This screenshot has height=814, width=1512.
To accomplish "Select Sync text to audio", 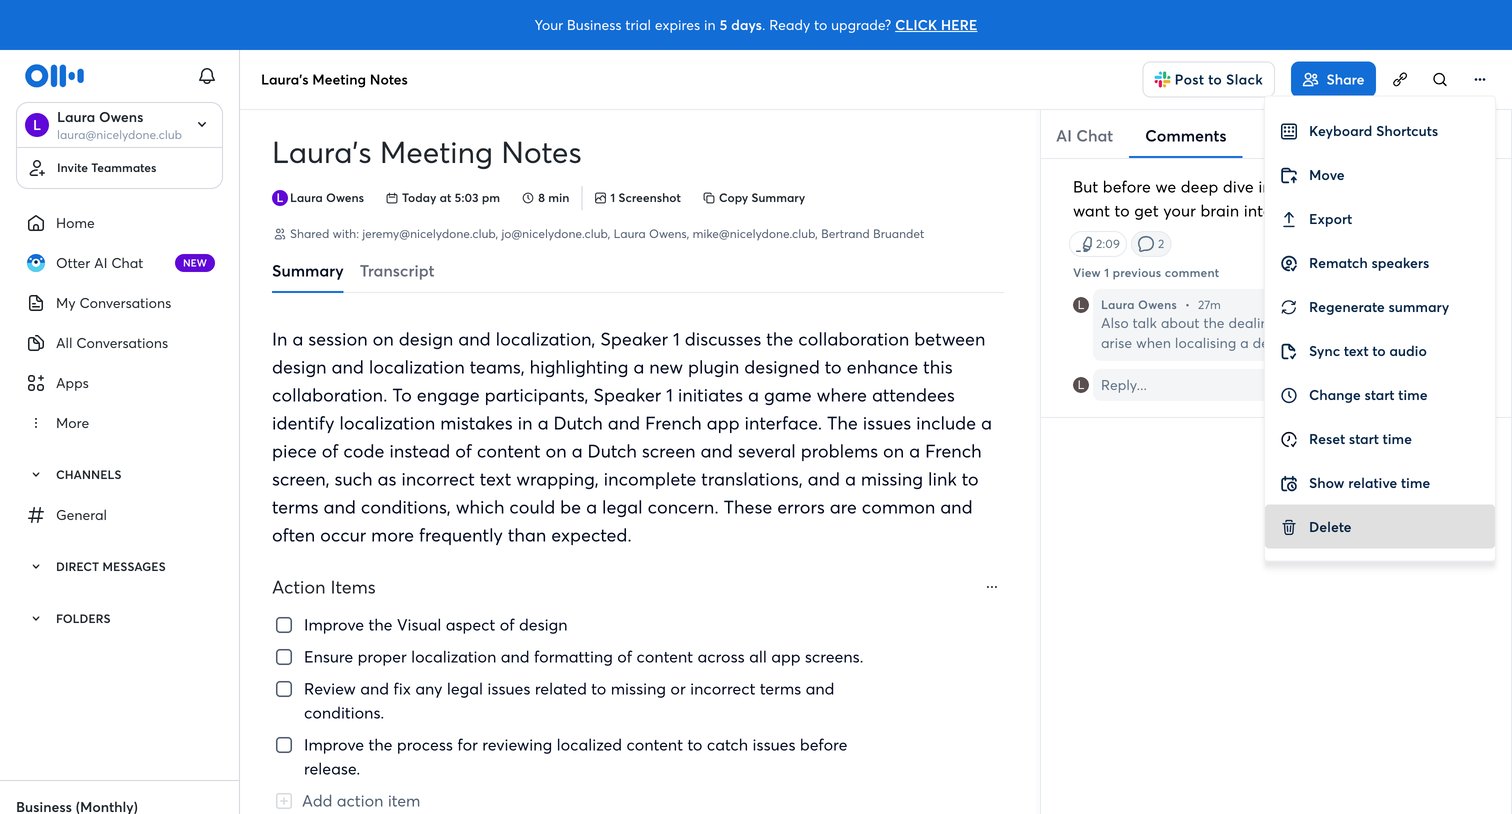I will [1380, 351].
